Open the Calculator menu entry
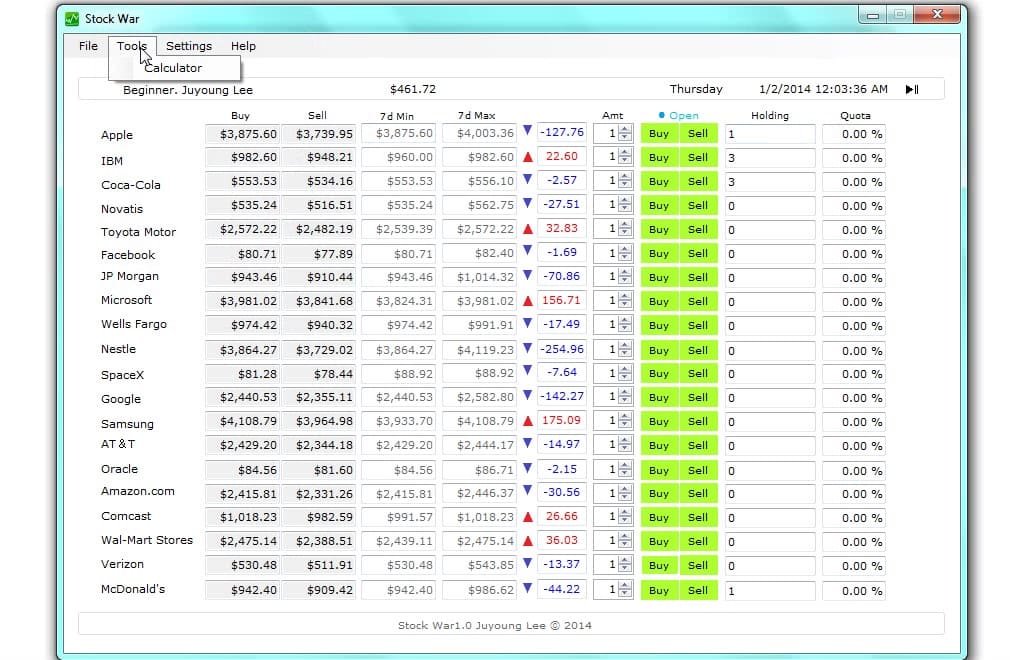Viewport: 1010px width, 660px height. 173,68
